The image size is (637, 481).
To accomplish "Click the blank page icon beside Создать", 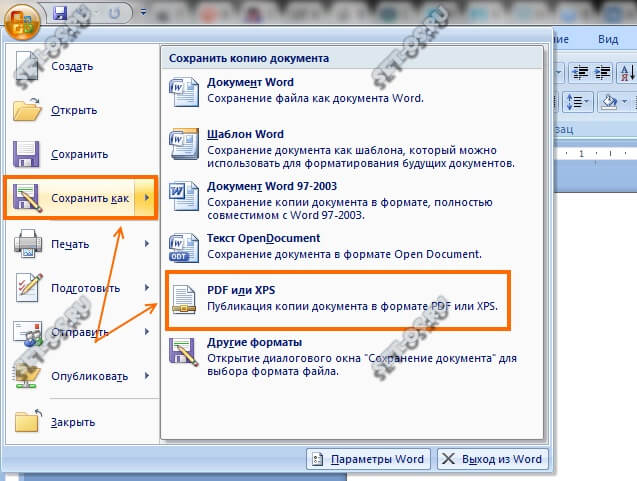I will pos(27,66).
